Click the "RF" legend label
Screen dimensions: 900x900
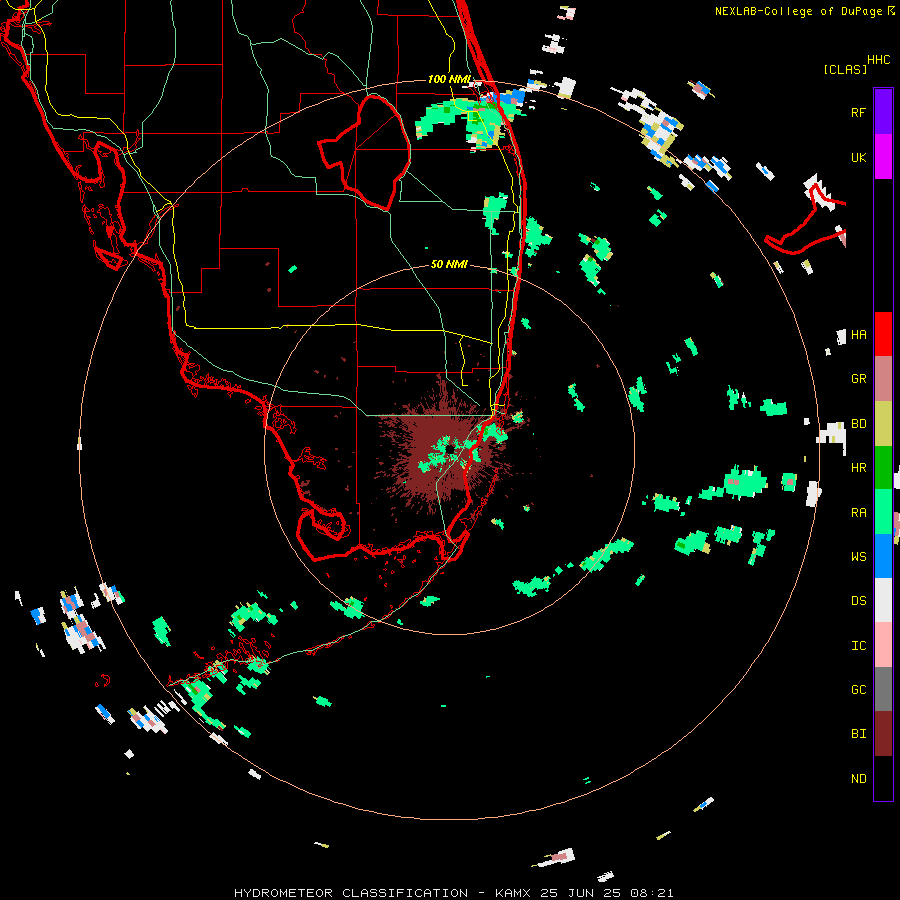click(858, 113)
